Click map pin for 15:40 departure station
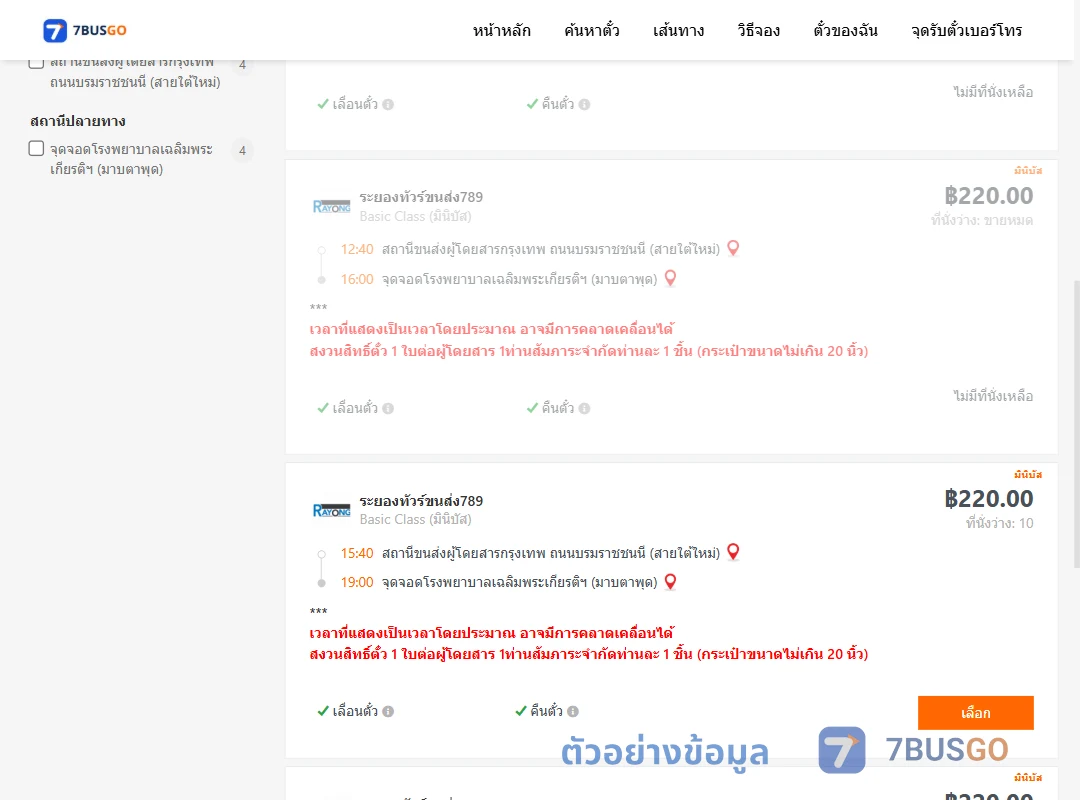The width and height of the screenshot is (1080, 800). [x=734, y=552]
